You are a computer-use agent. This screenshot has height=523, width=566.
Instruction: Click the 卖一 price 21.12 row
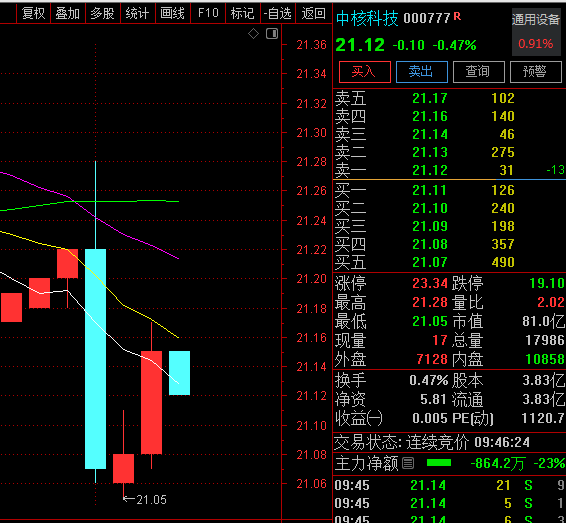tap(449, 170)
